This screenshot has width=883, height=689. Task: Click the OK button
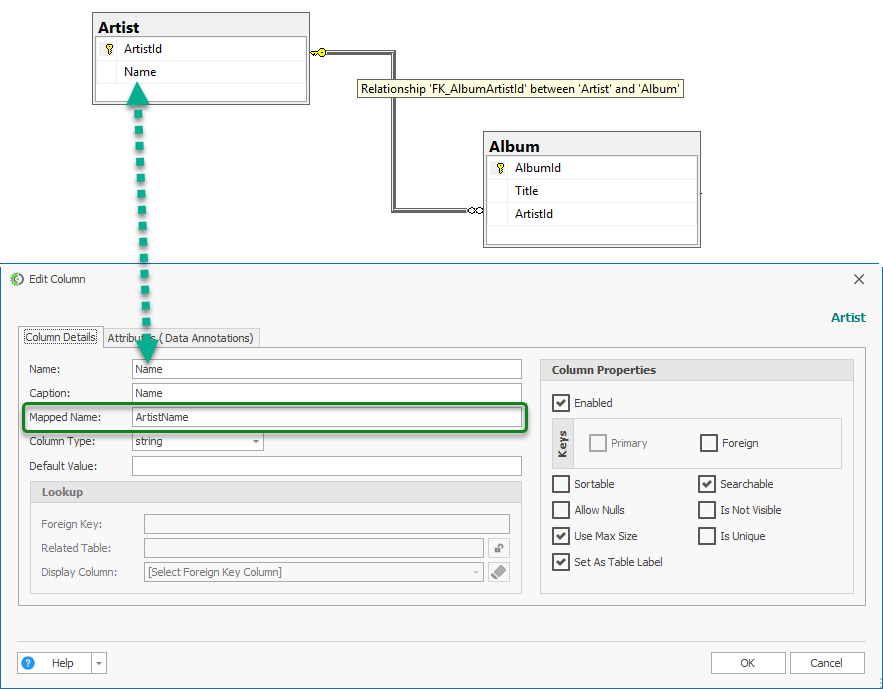tap(748, 663)
